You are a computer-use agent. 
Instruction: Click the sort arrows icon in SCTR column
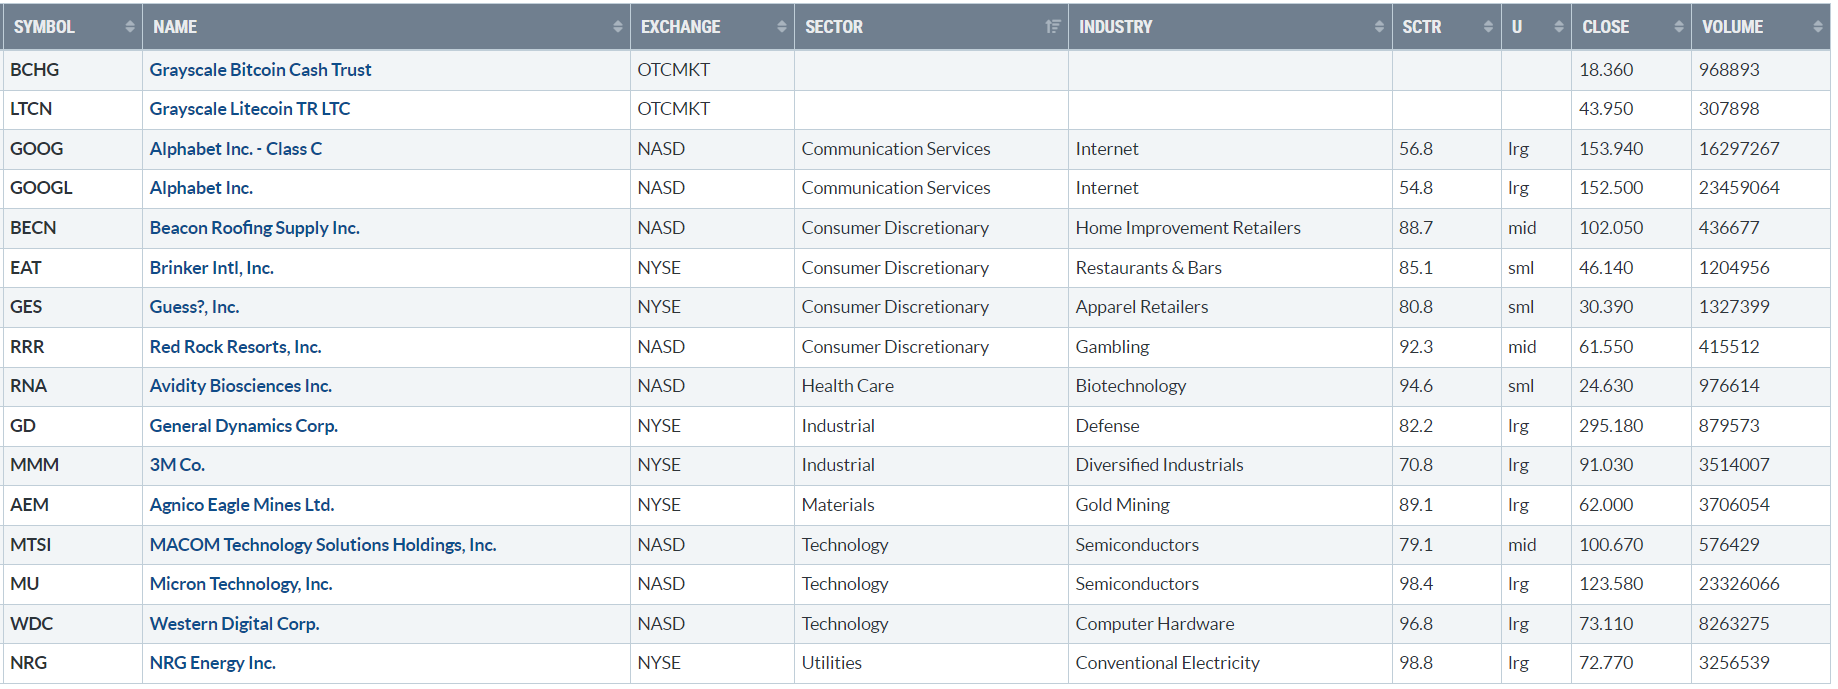tap(1488, 27)
